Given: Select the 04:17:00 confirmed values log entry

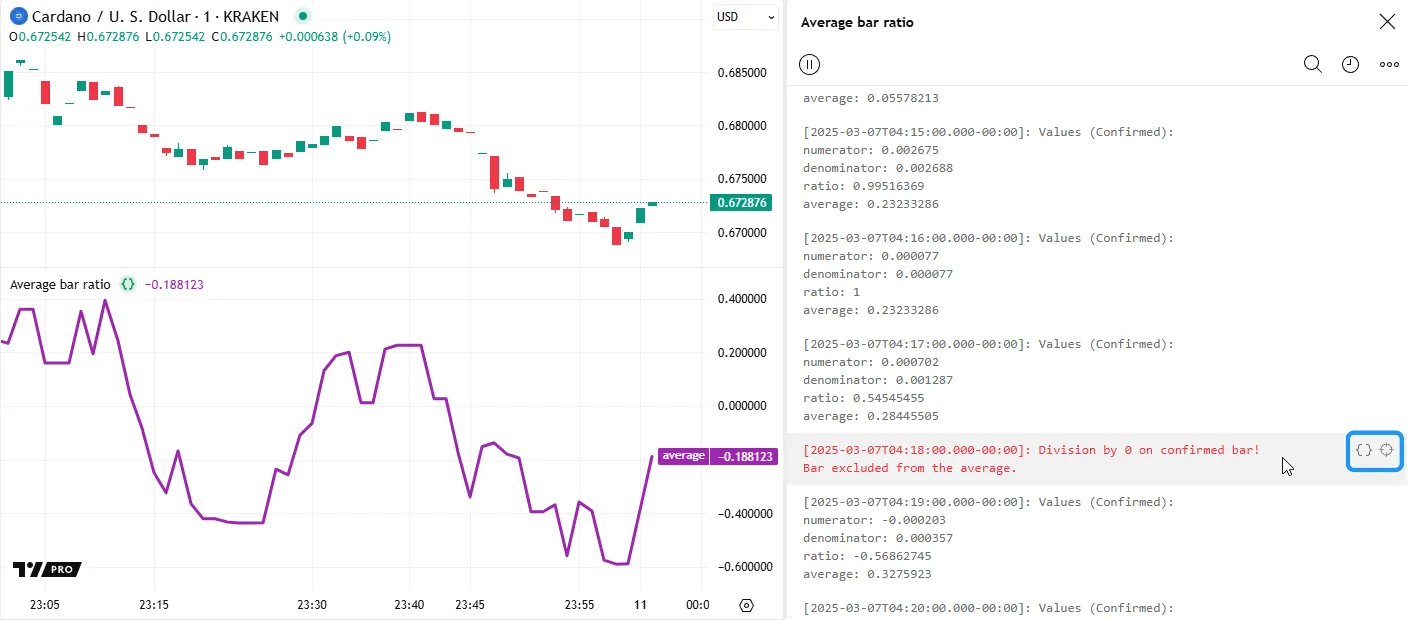Looking at the screenshot, I should (x=988, y=380).
